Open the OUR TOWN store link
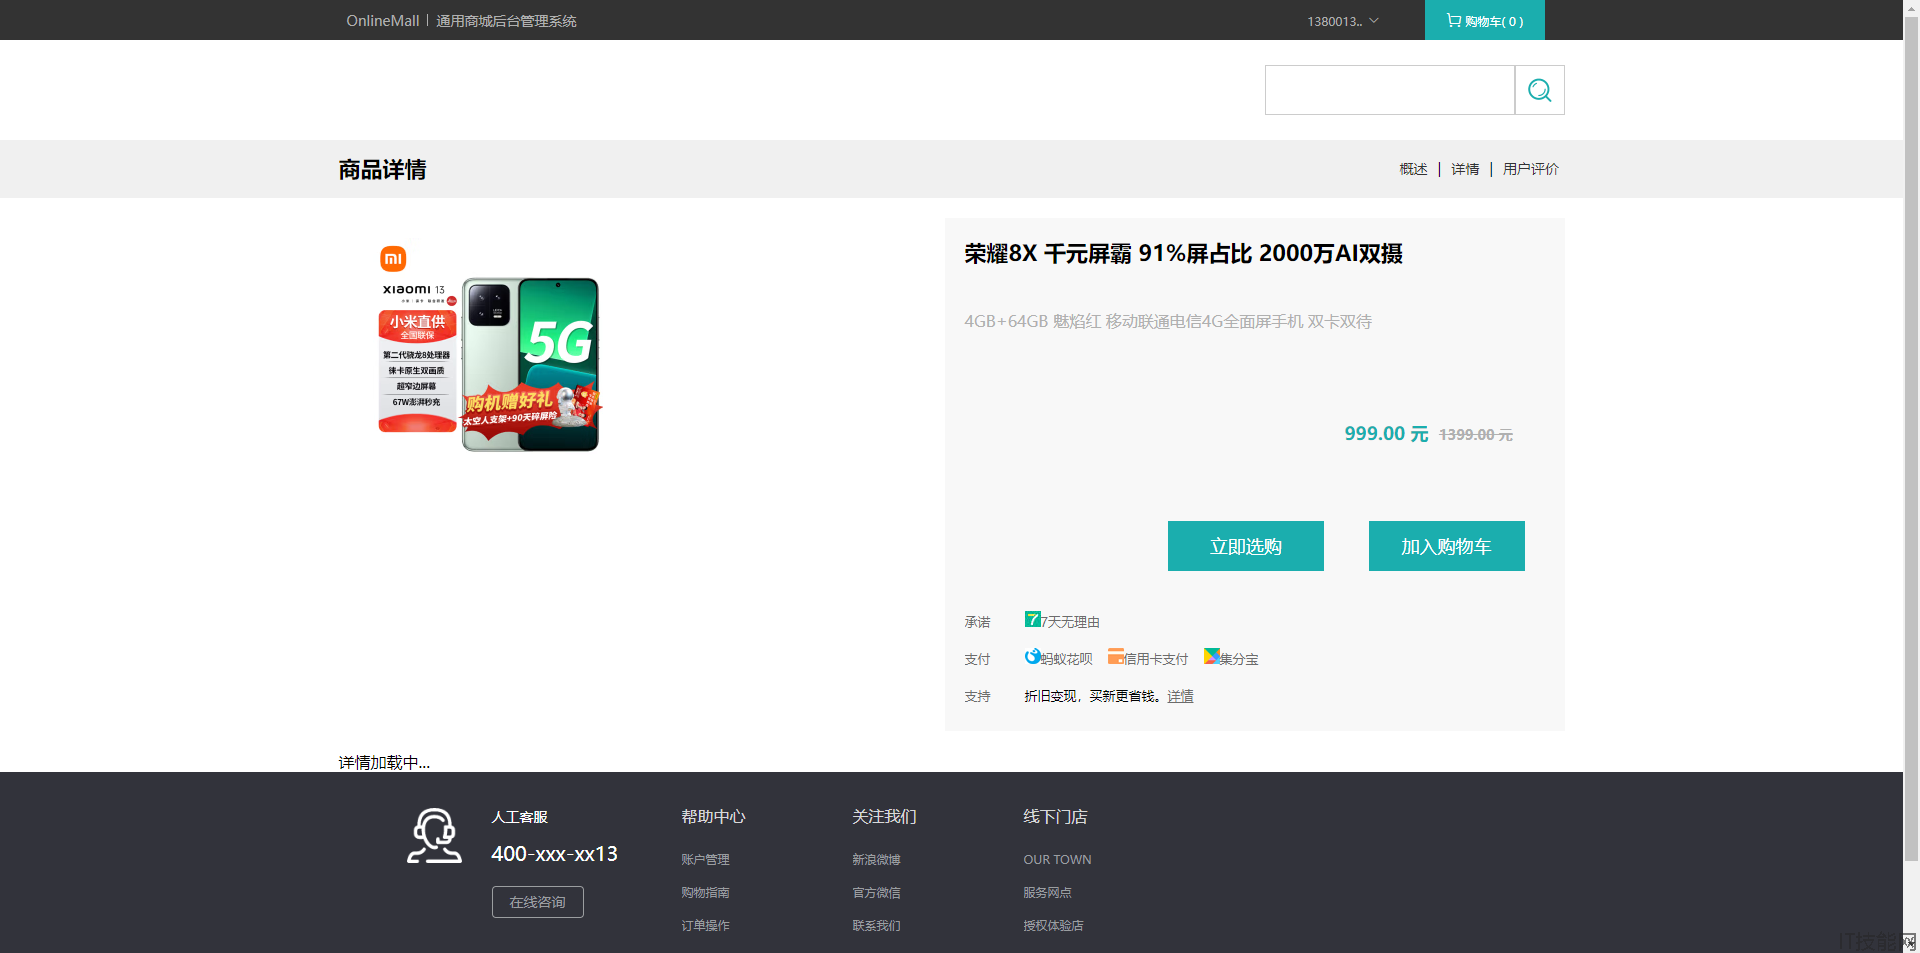 point(1057,860)
